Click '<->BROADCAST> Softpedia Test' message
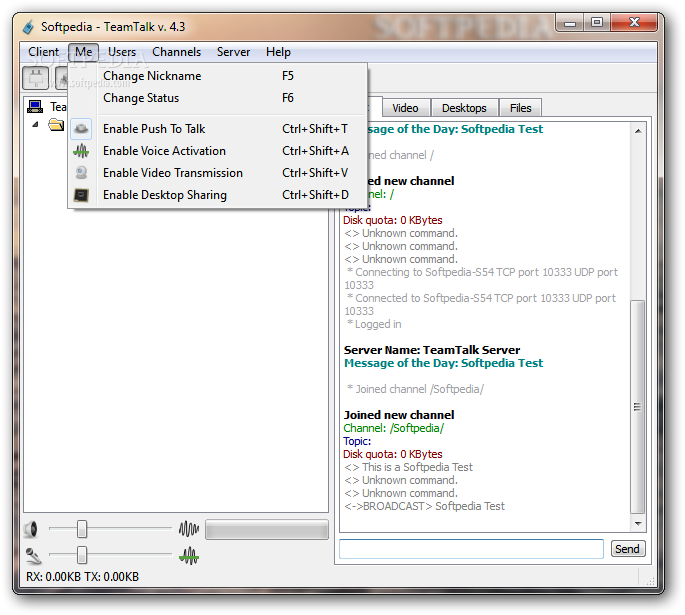The height and width of the screenshot is (615, 685). tap(424, 506)
